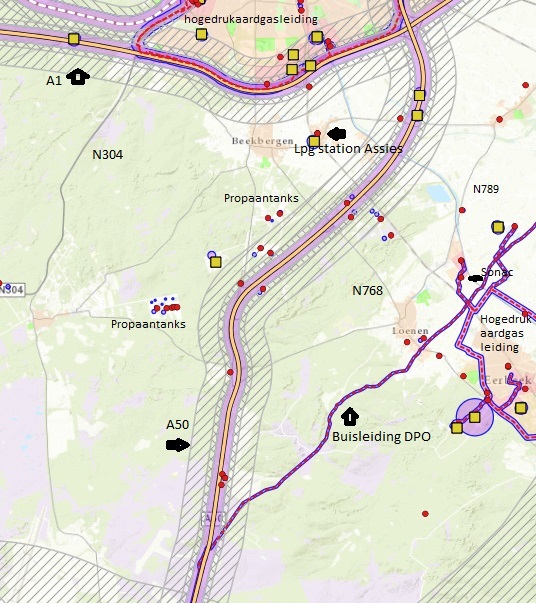Click the yellow square inside the purple circle
This screenshot has height=603, width=536.
[474, 417]
